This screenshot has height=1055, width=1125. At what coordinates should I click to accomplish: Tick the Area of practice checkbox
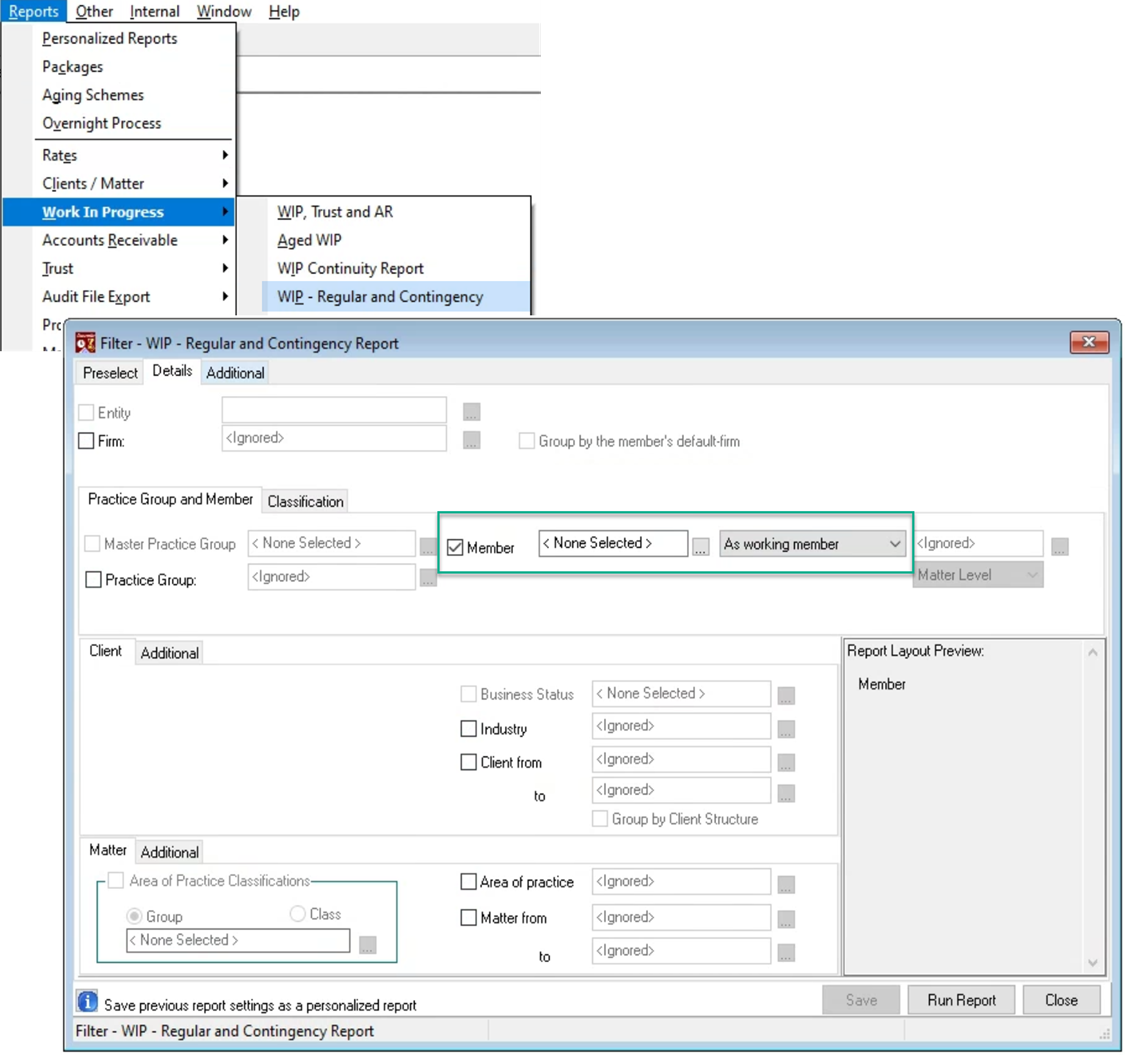click(469, 881)
